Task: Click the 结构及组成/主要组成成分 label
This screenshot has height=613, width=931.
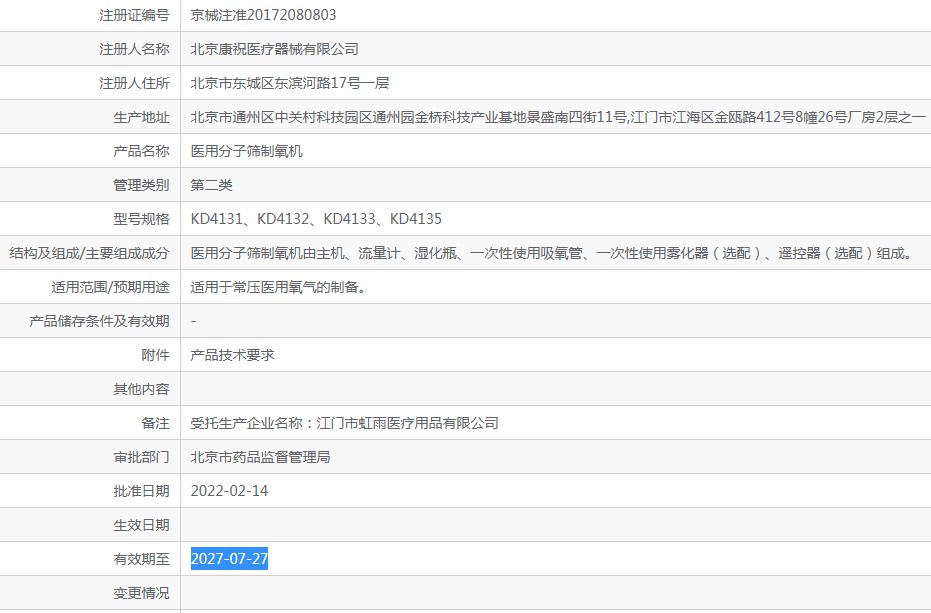Action: [x=90, y=253]
